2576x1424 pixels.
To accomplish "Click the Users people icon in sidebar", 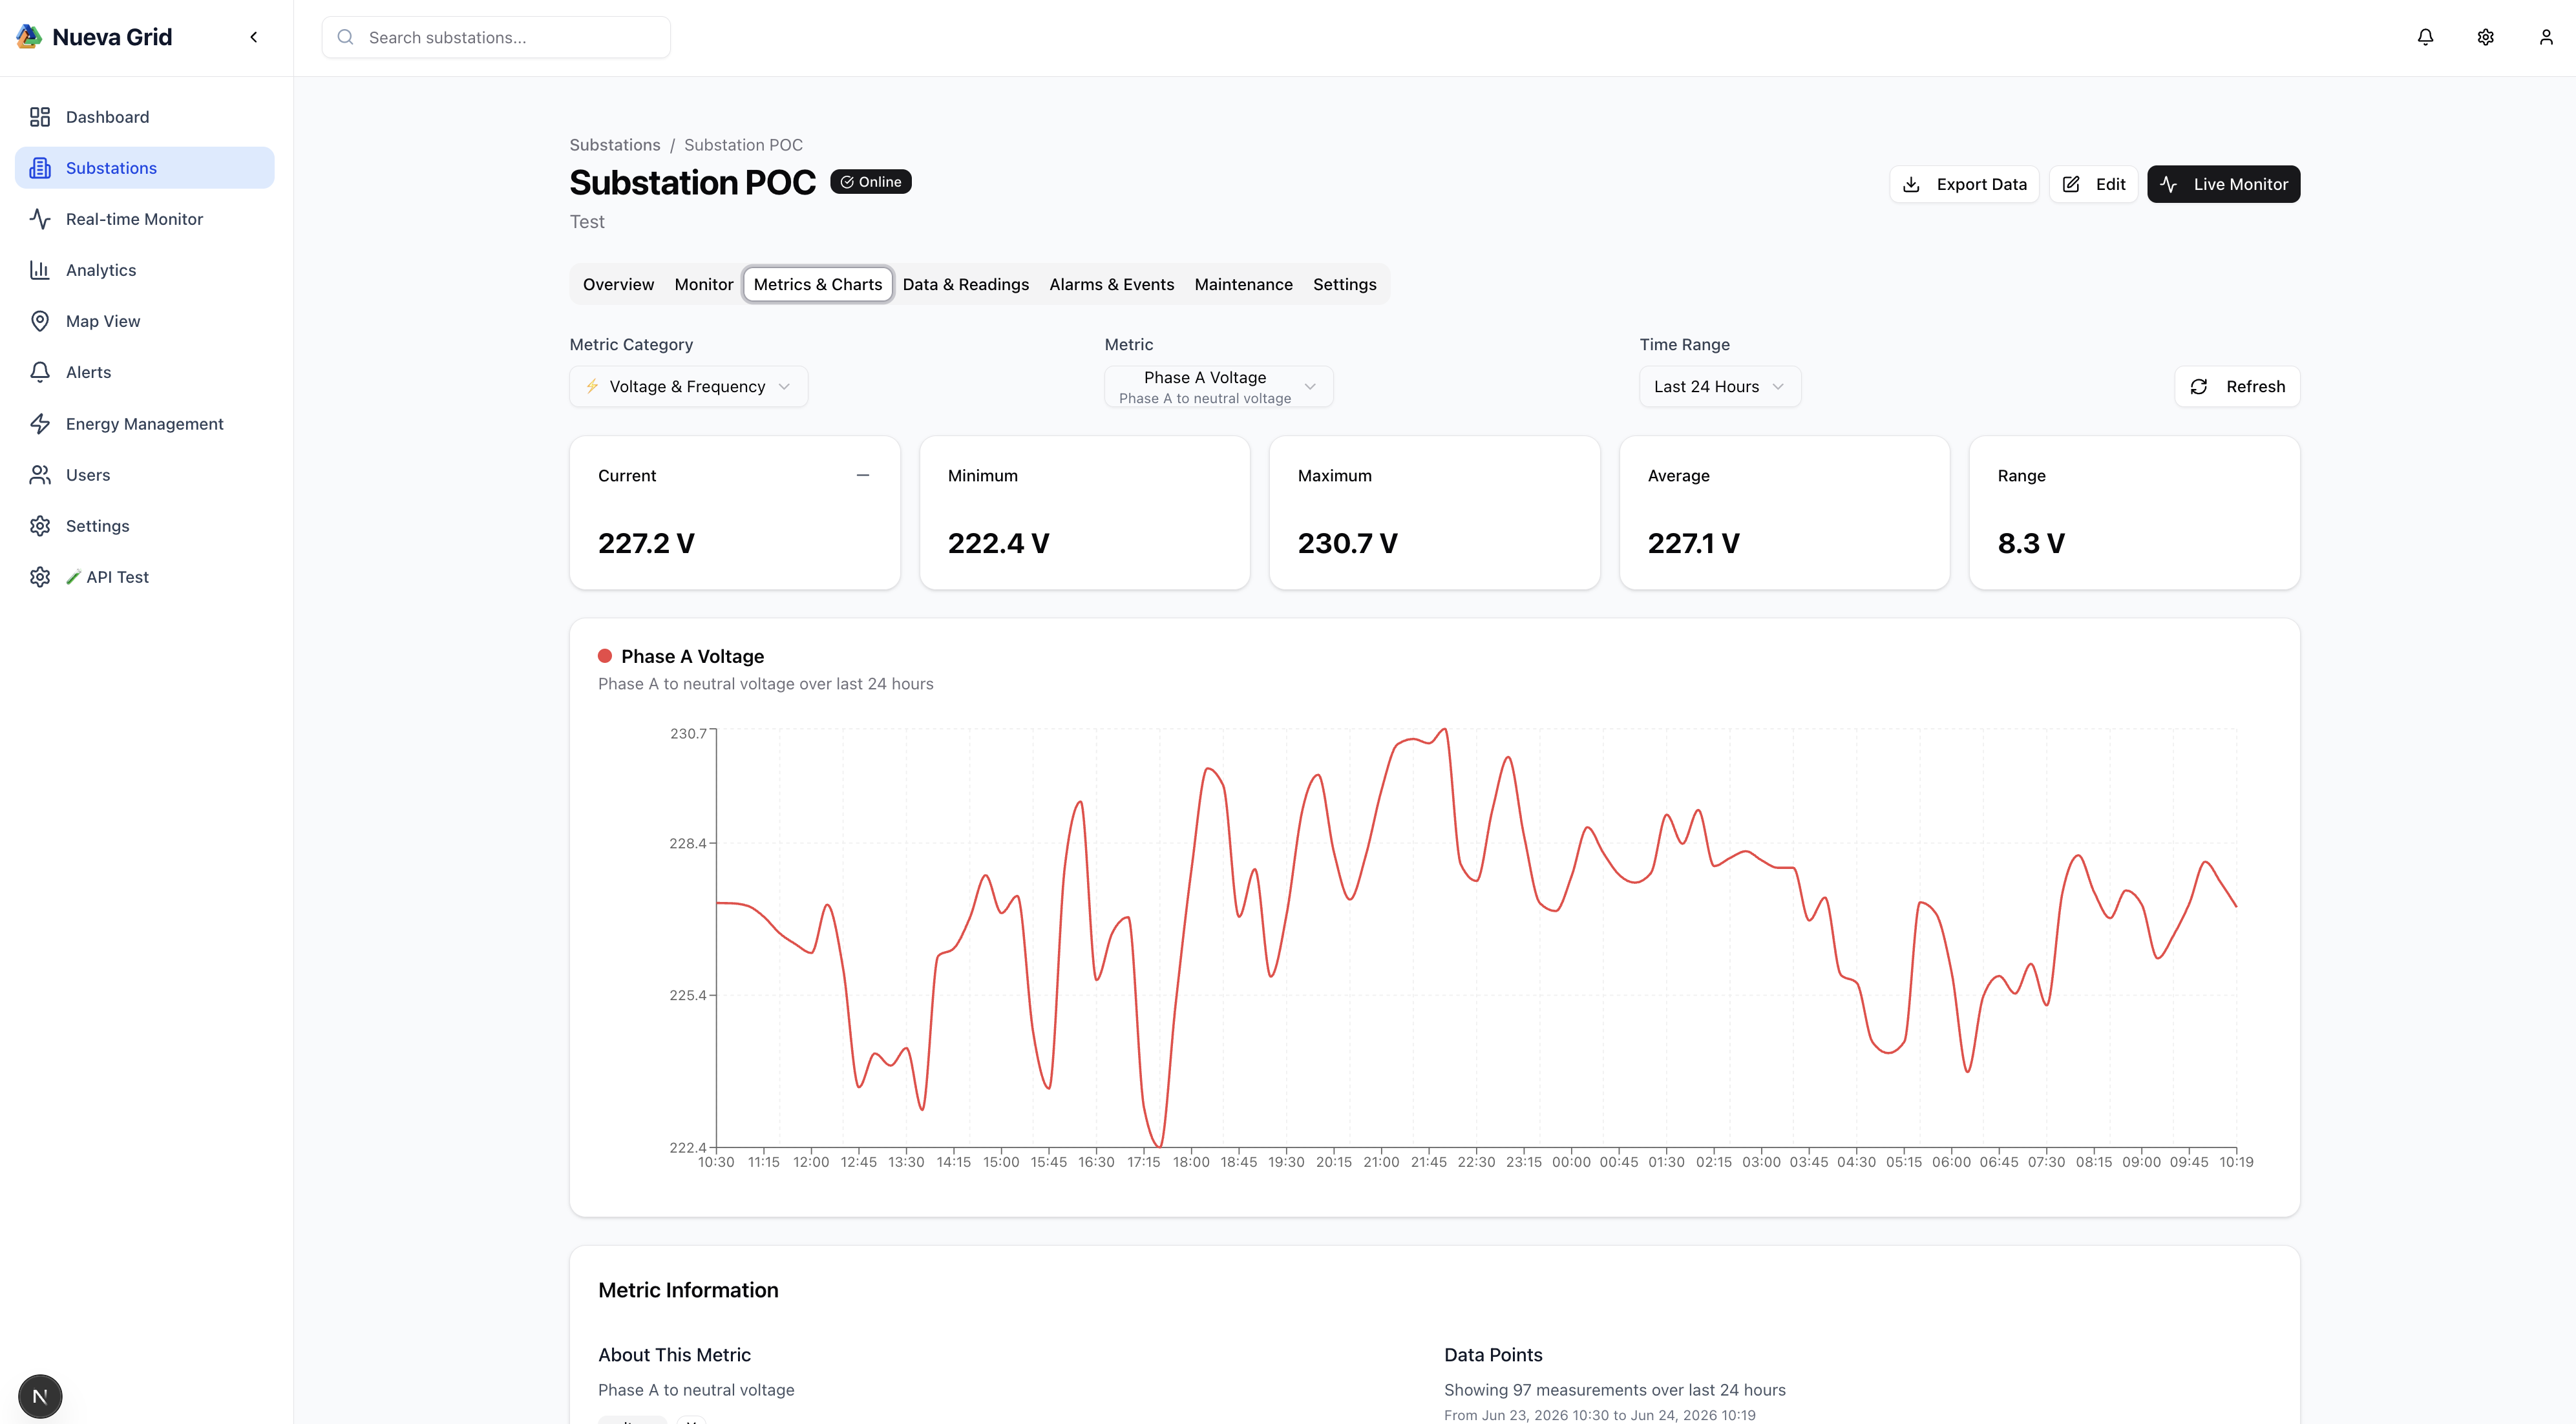I will point(40,475).
